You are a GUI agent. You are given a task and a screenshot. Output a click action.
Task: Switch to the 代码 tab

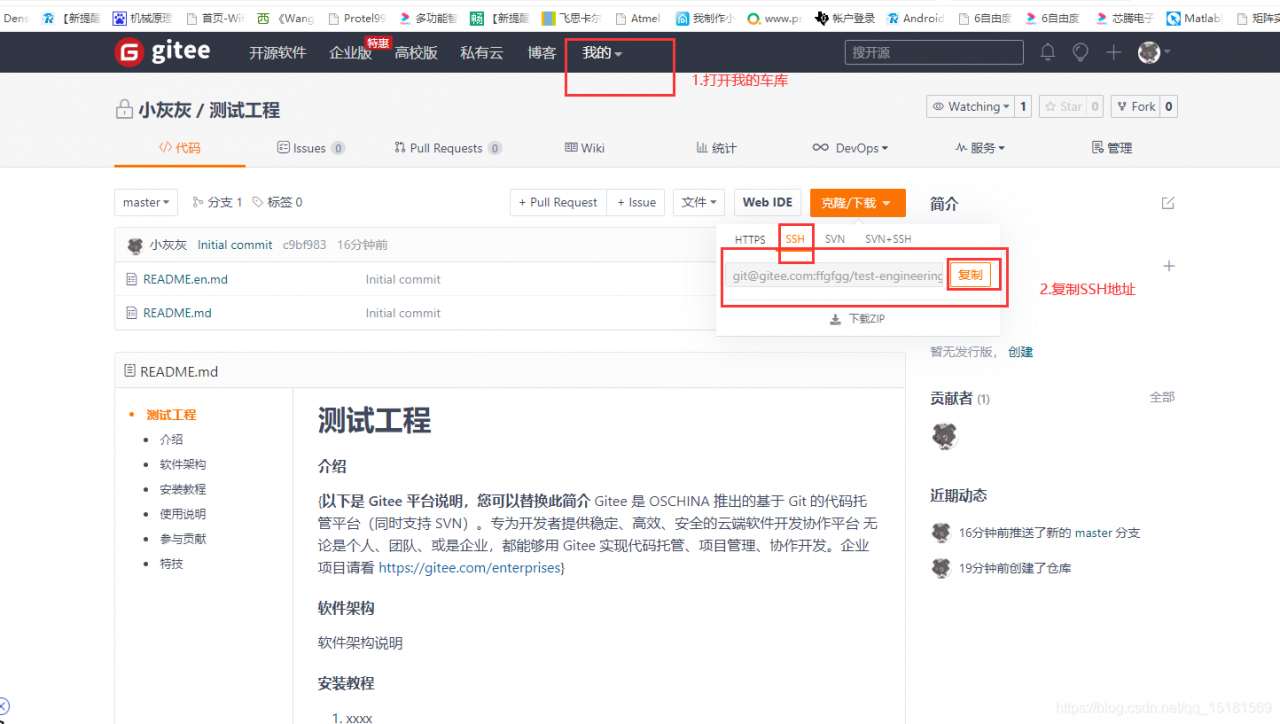180,148
